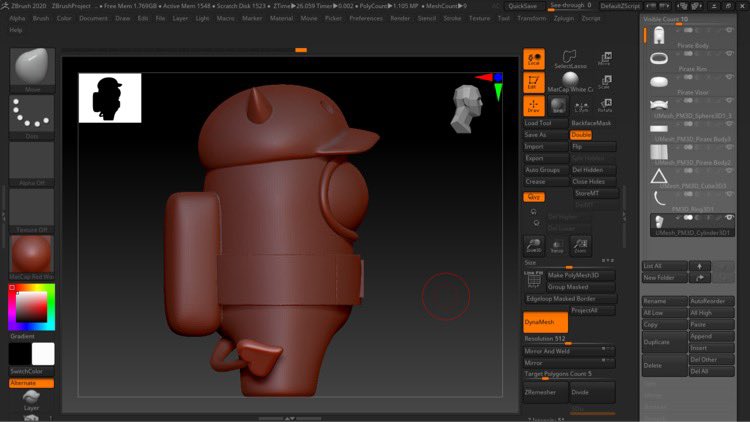Image resolution: width=750 pixels, height=422 pixels.
Task: Hide the Pirate Body subtool eye
Action: click(729, 30)
